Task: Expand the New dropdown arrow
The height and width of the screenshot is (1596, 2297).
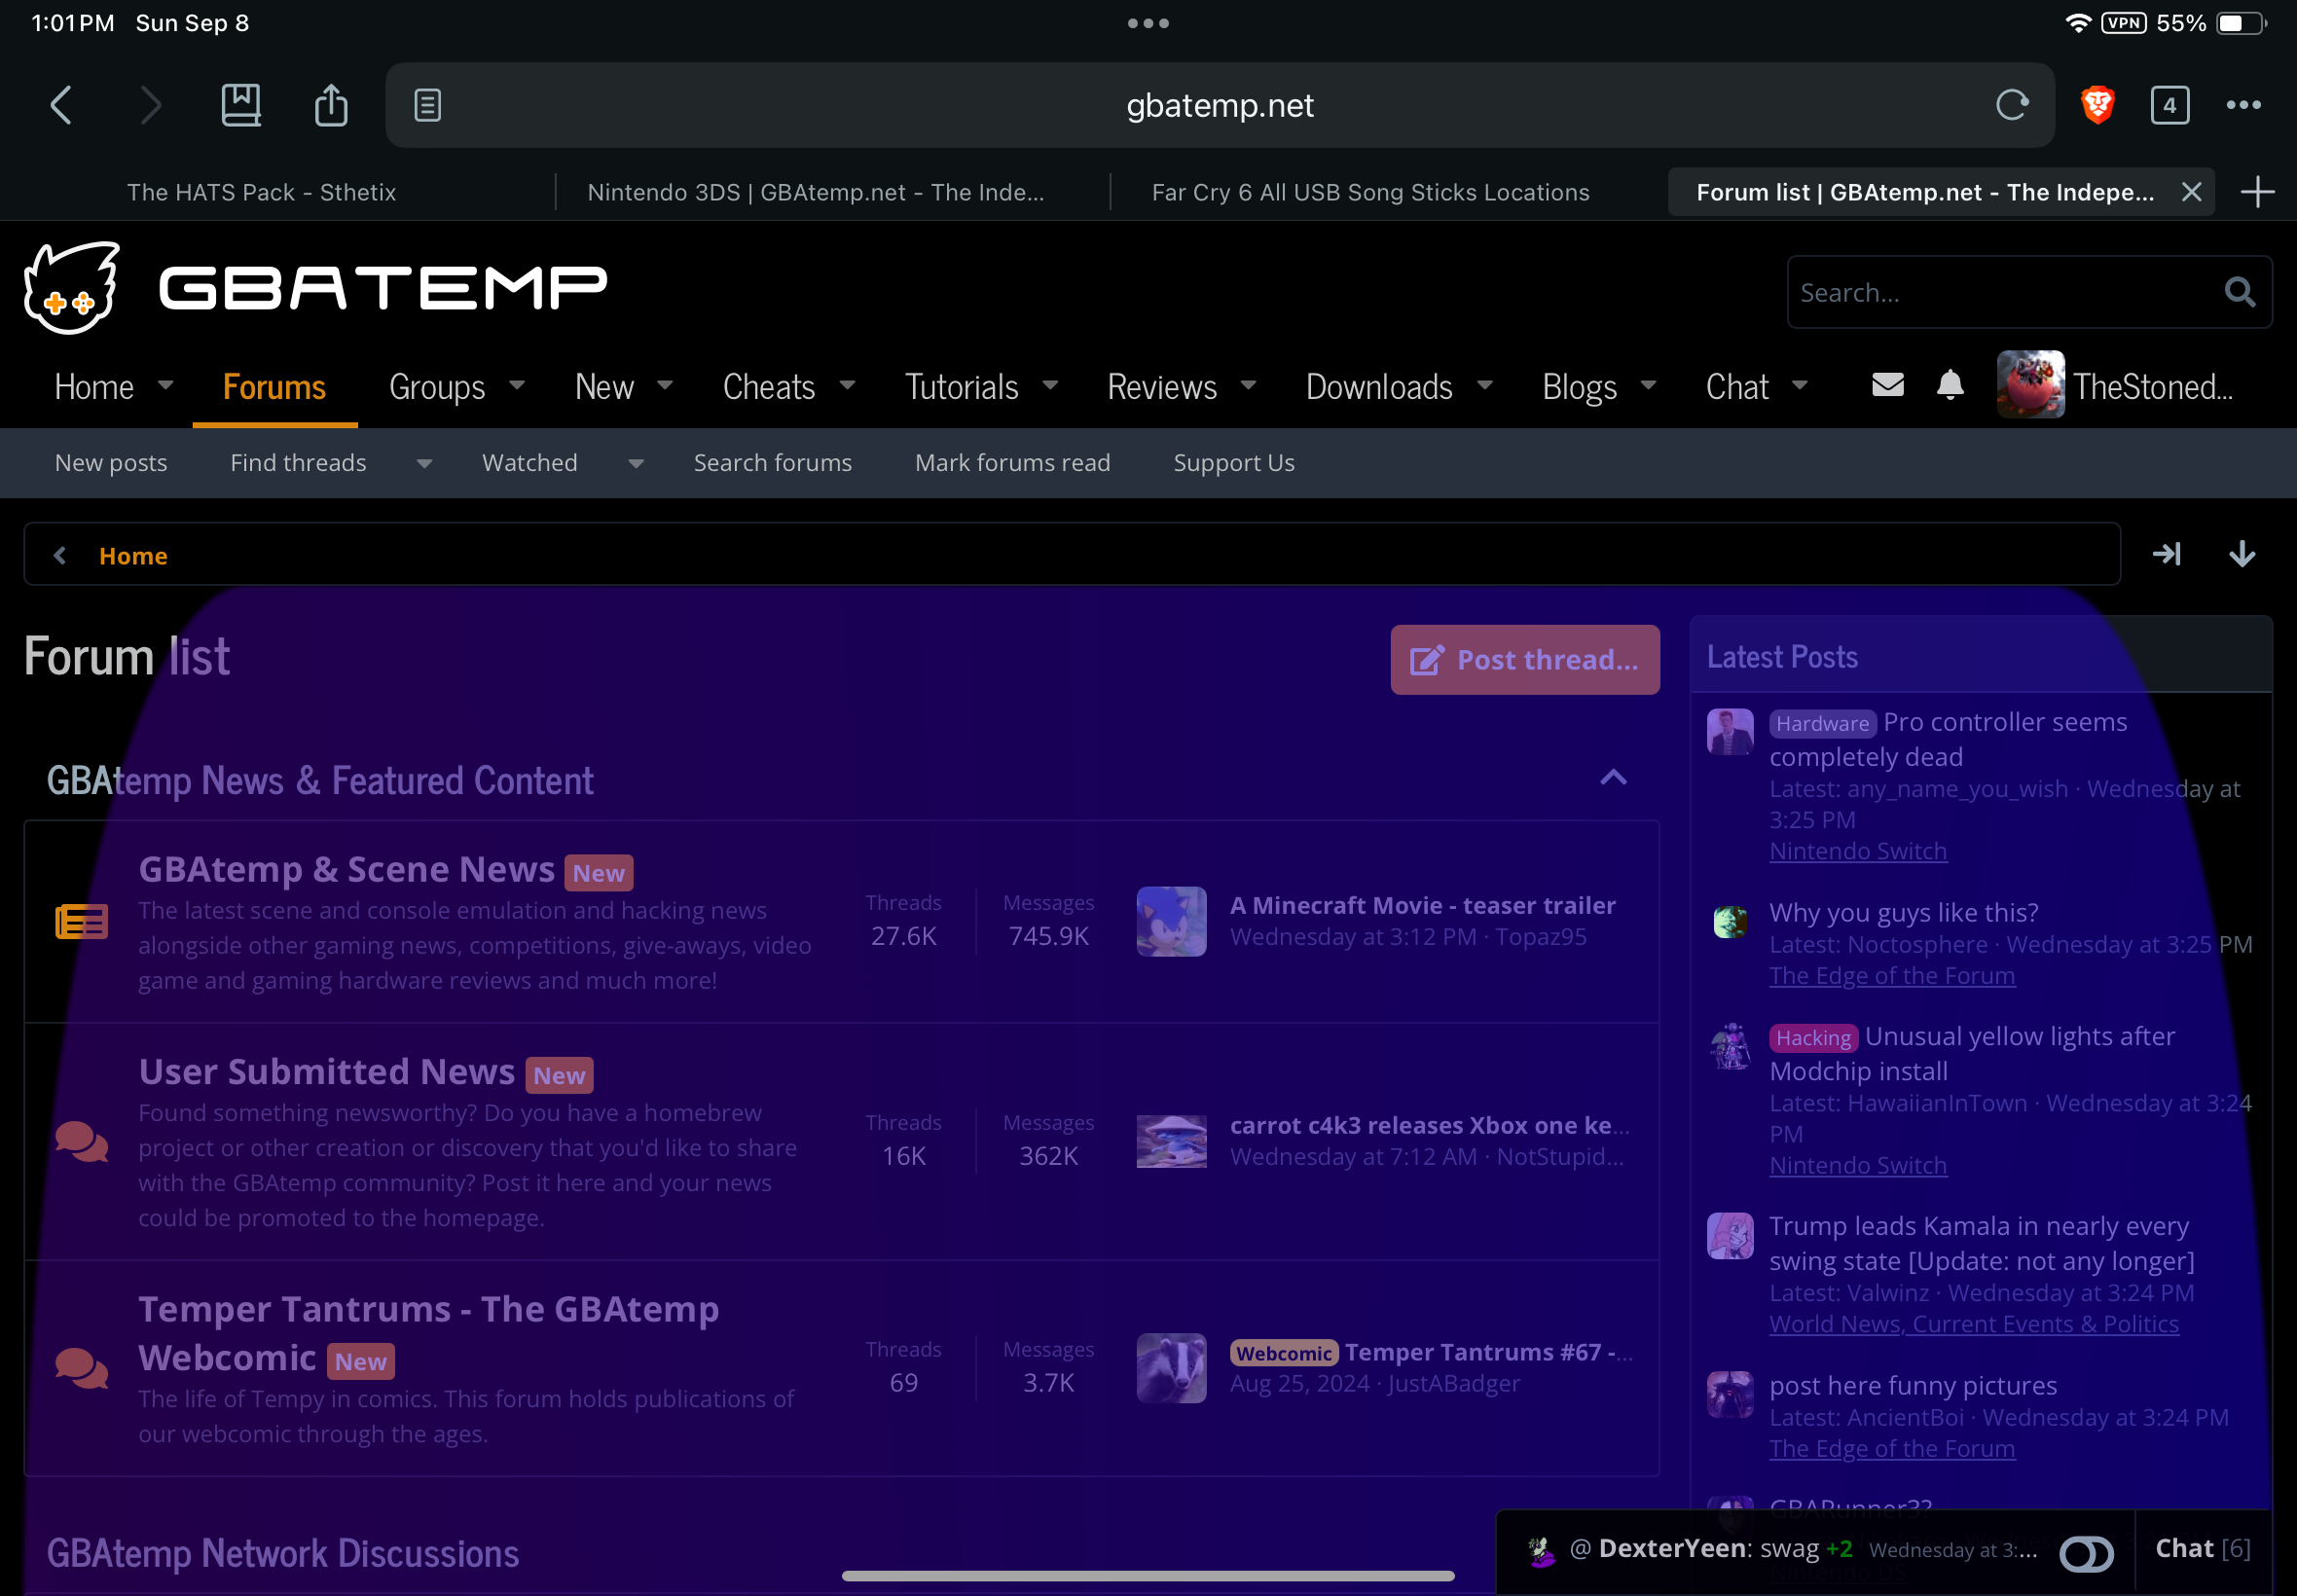Action: (x=665, y=385)
